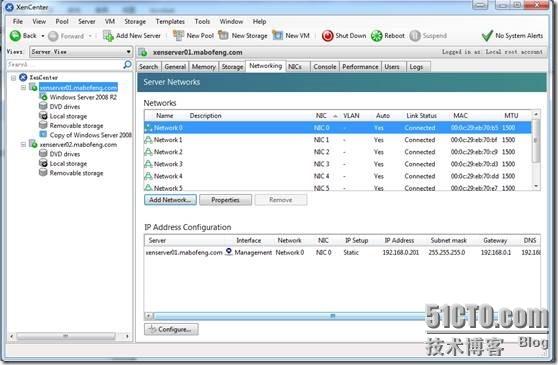Click Local storage icon under xenserver02
Viewport: 558px width, 365px height.
[43, 163]
